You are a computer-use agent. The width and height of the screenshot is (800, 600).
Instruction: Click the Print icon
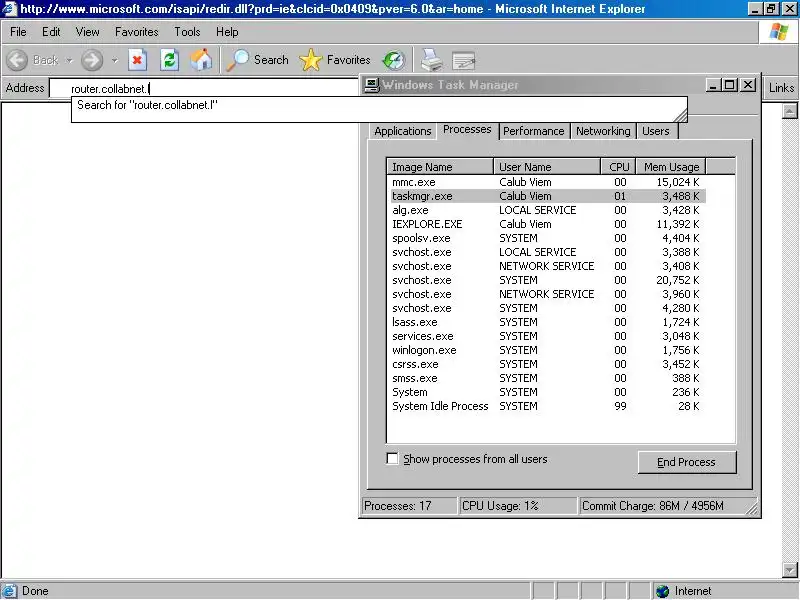click(x=432, y=60)
